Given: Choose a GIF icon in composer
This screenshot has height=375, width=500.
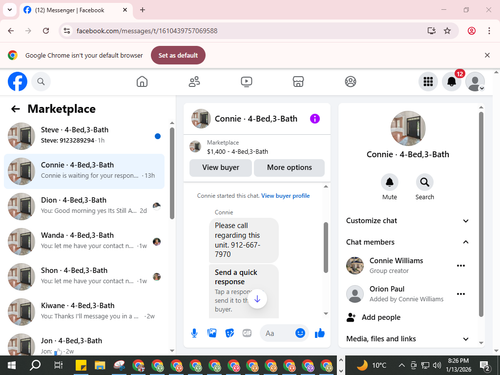Looking at the screenshot, I should (x=247, y=333).
